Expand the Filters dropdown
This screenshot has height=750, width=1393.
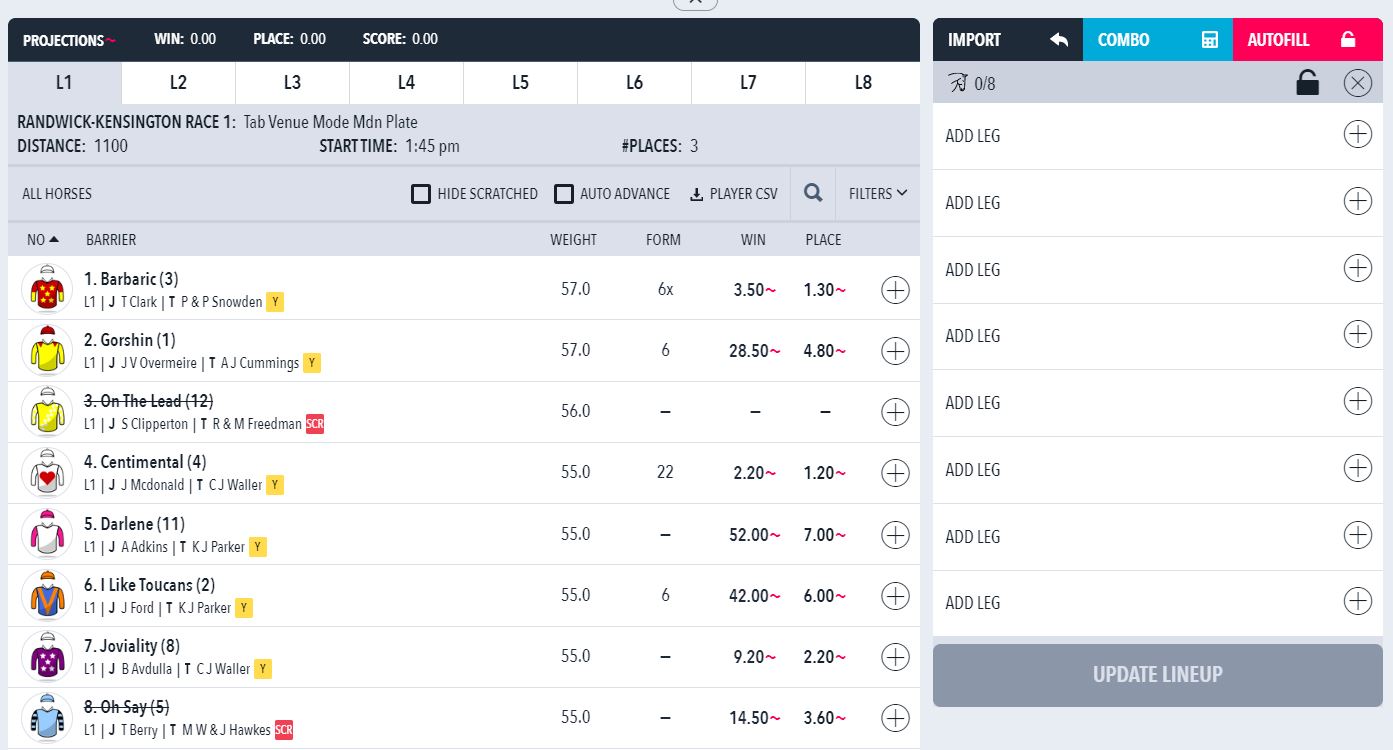tap(878, 194)
